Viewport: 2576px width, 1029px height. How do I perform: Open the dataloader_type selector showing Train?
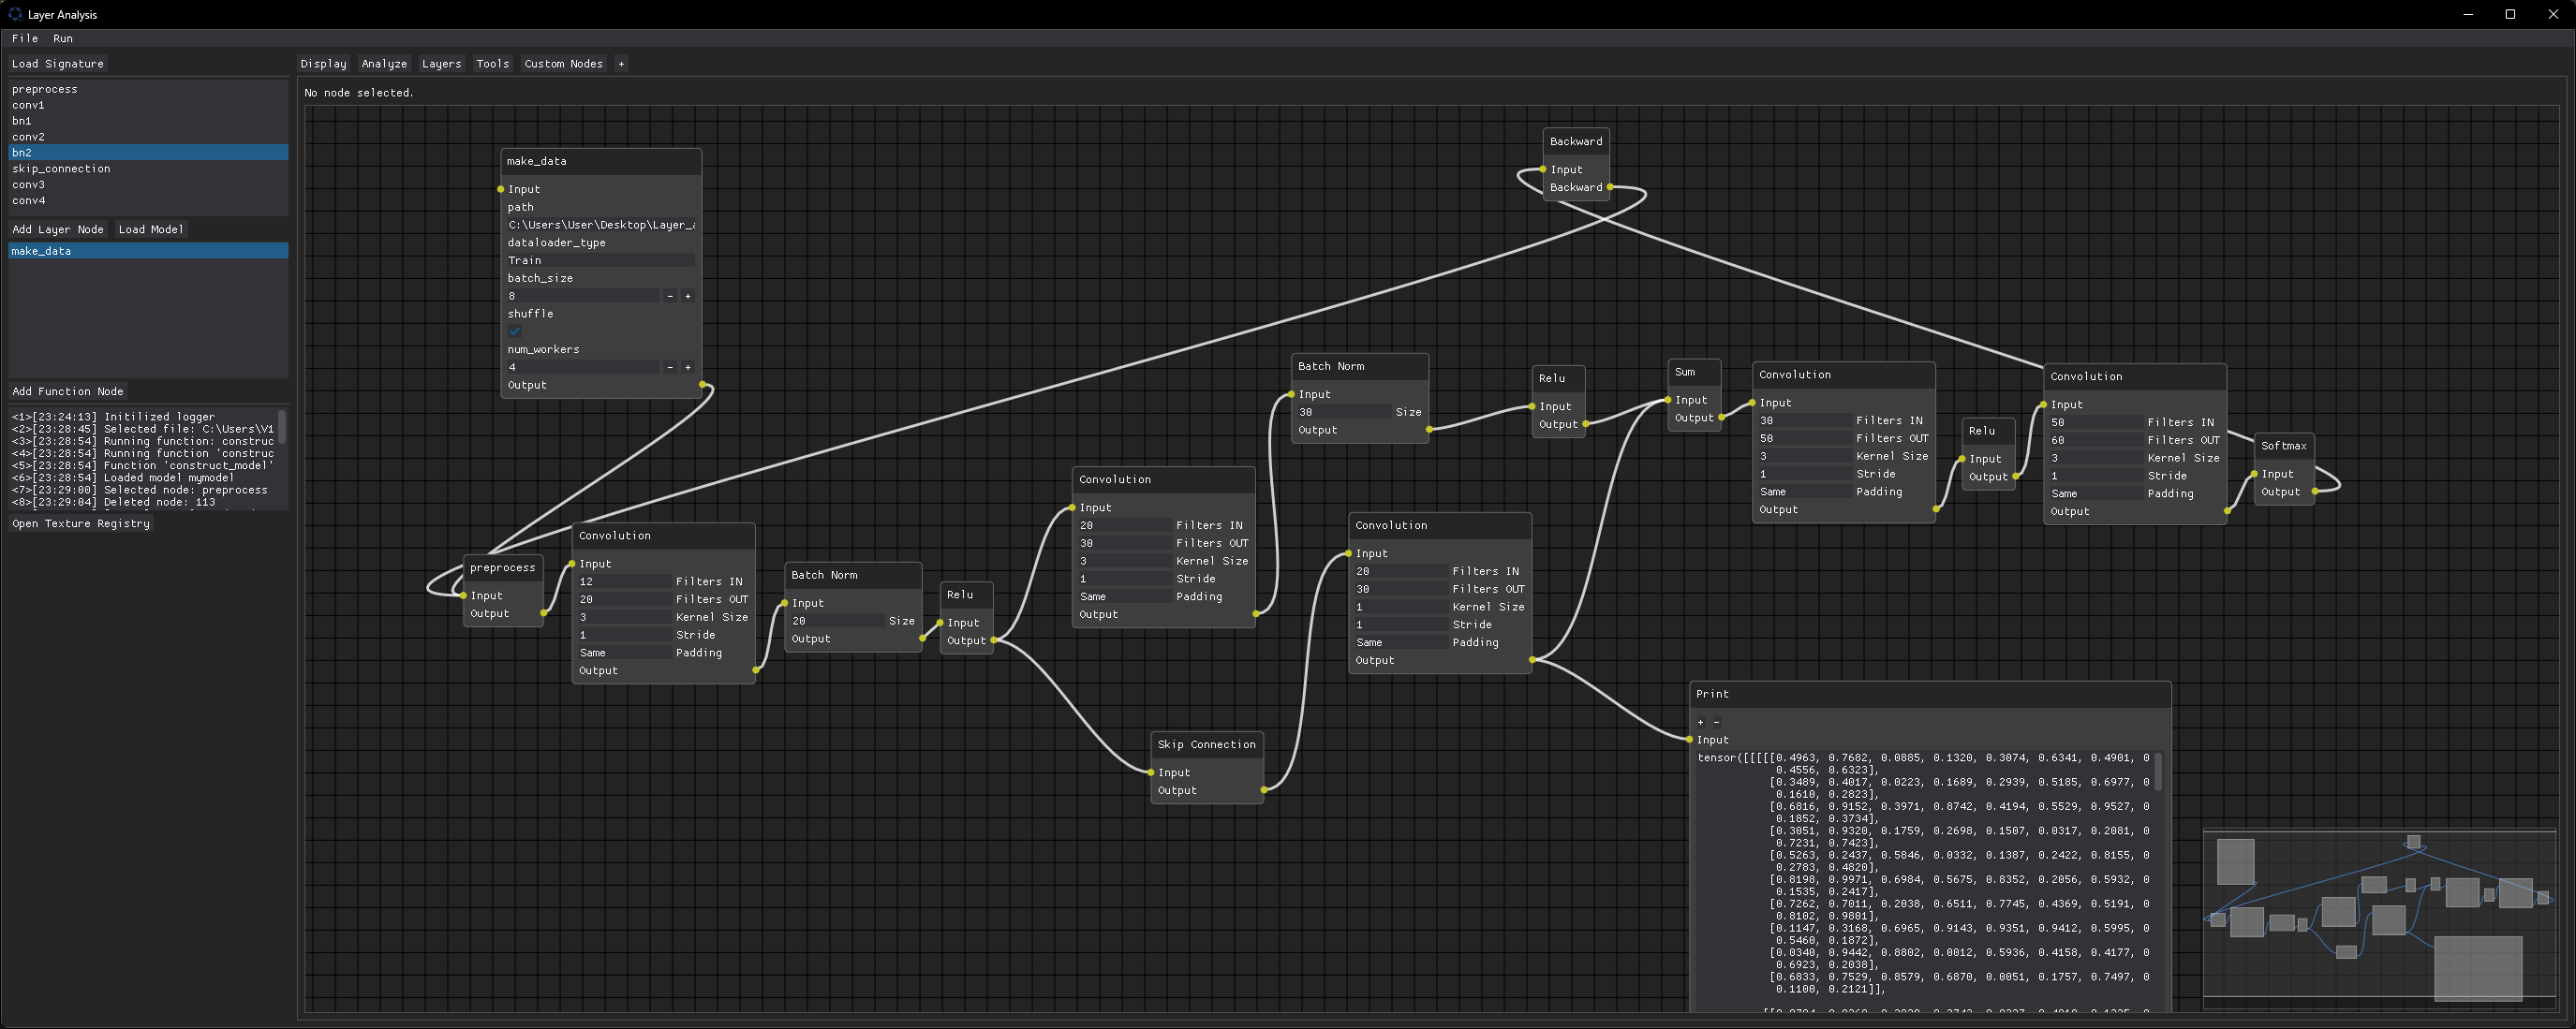click(x=600, y=260)
